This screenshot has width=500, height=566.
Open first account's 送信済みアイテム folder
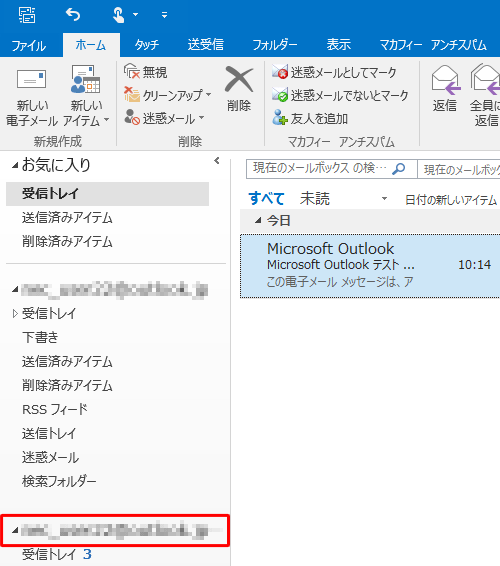point(67,361)
